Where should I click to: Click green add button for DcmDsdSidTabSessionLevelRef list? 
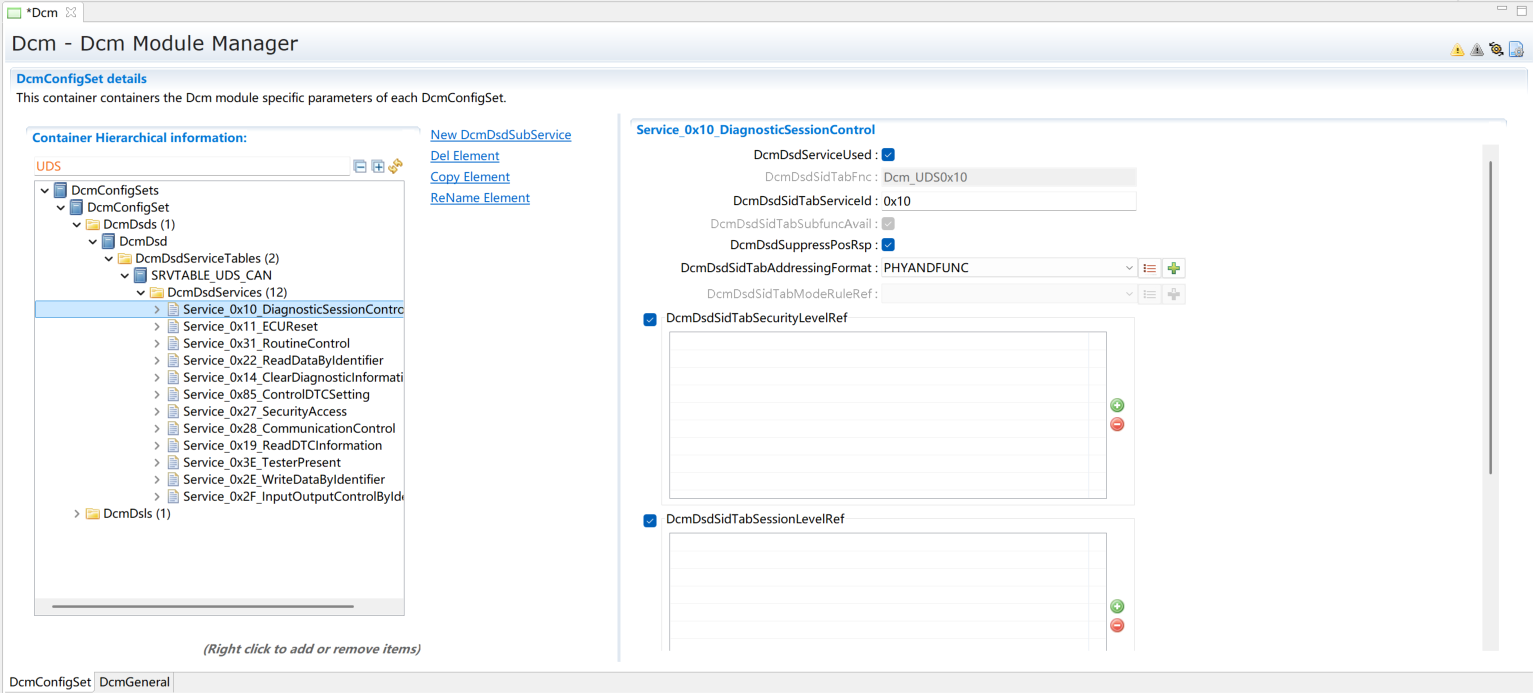tap(1117, 606)
